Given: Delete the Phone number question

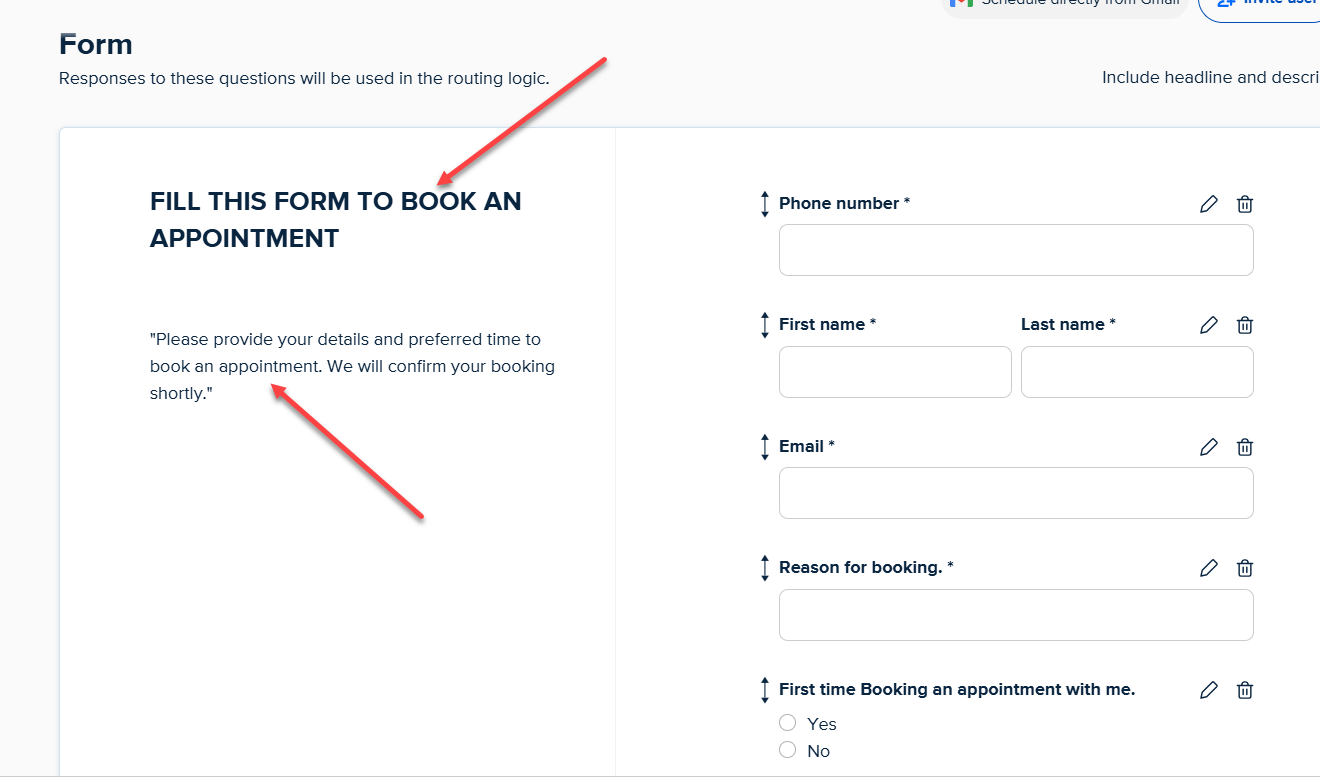Looking at the screenshot, I should 1245,204.
